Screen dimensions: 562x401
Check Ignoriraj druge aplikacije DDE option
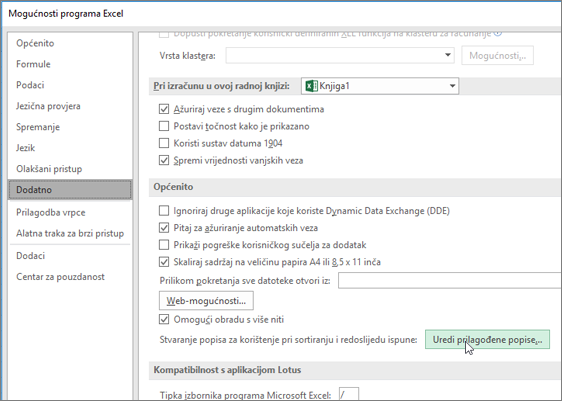(164, 211)
